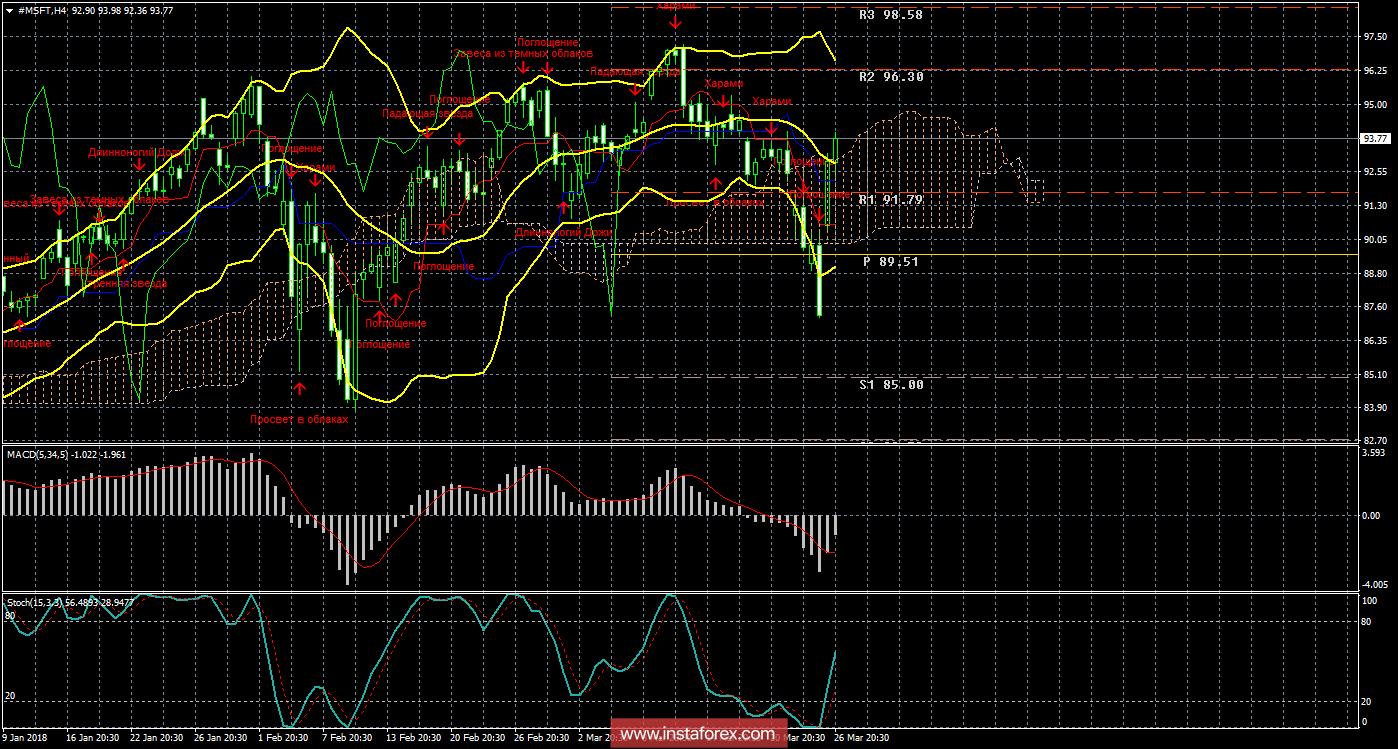
Task: Click the red arrow under 'Длинноногий Доджи' top-left label
Action: coord(139,165)
